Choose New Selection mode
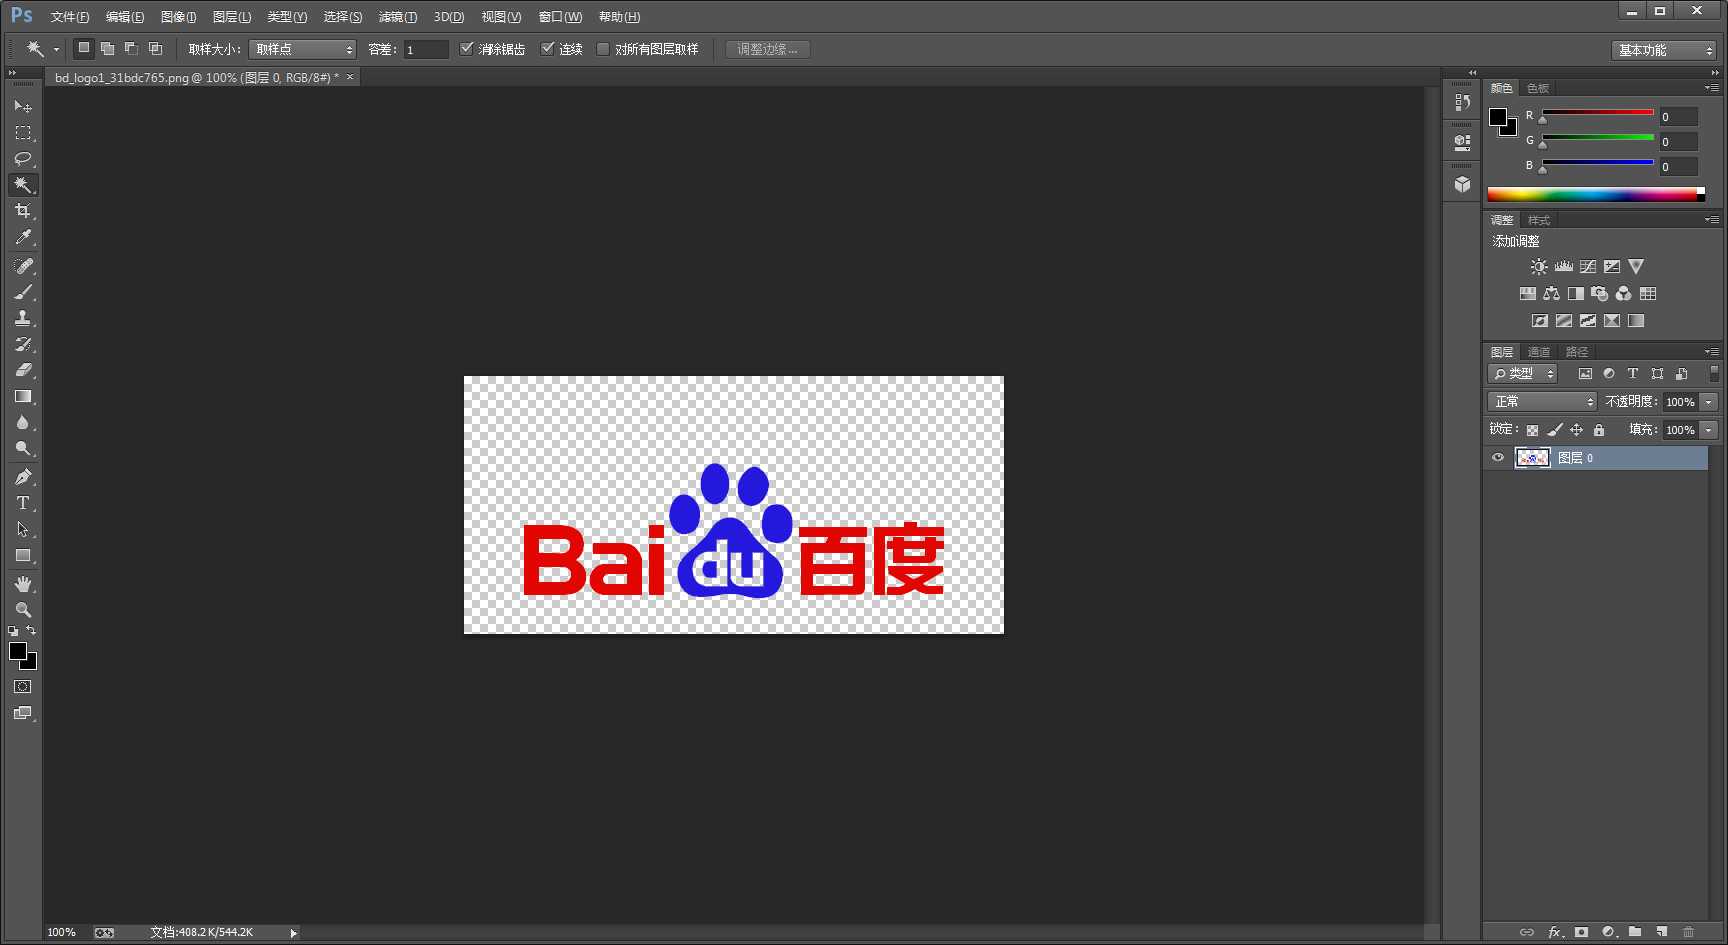 tap(84, 48)
